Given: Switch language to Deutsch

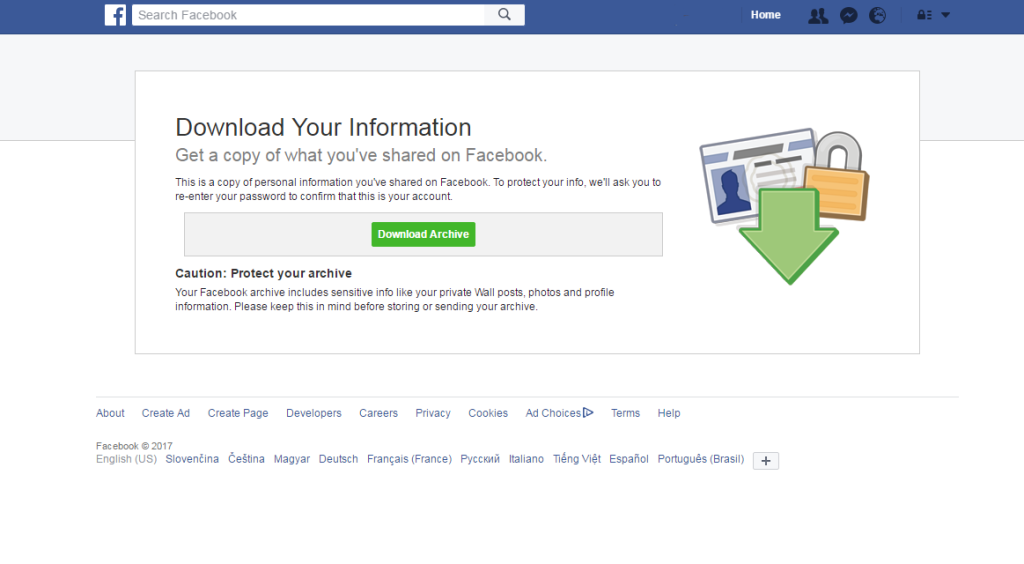Looking at the screenshot, I should pyautogui.click(x=338, y=459).
